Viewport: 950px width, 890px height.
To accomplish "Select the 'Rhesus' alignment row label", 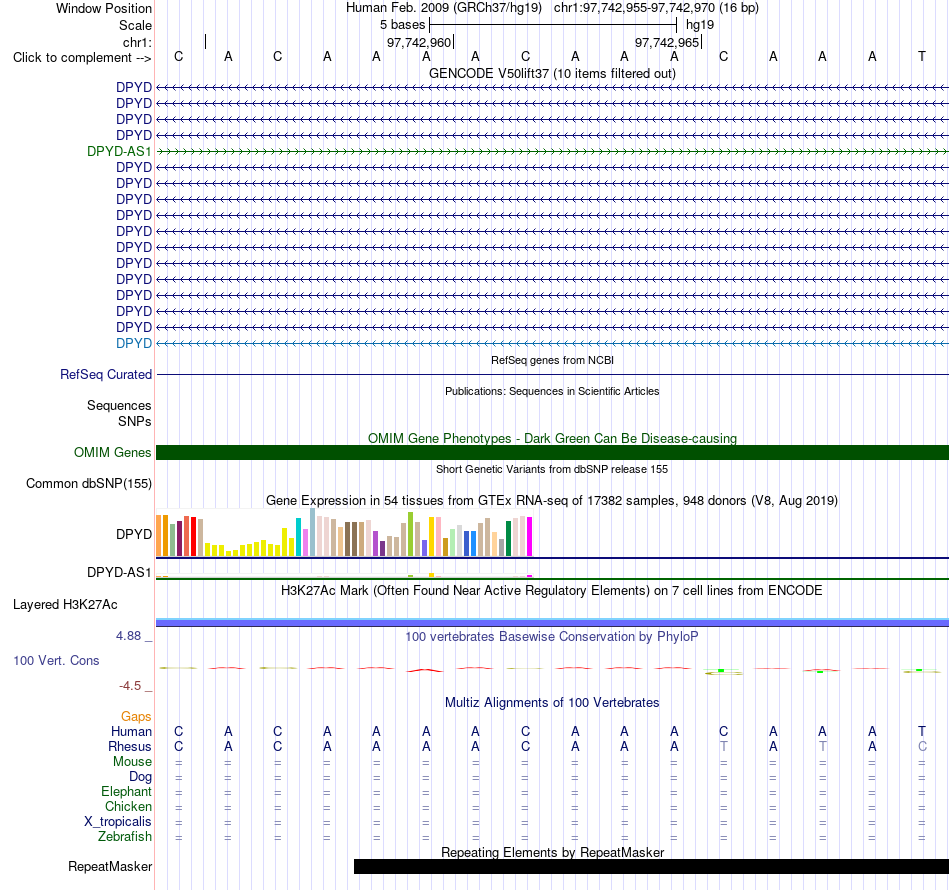I will [x=130, y=747].
